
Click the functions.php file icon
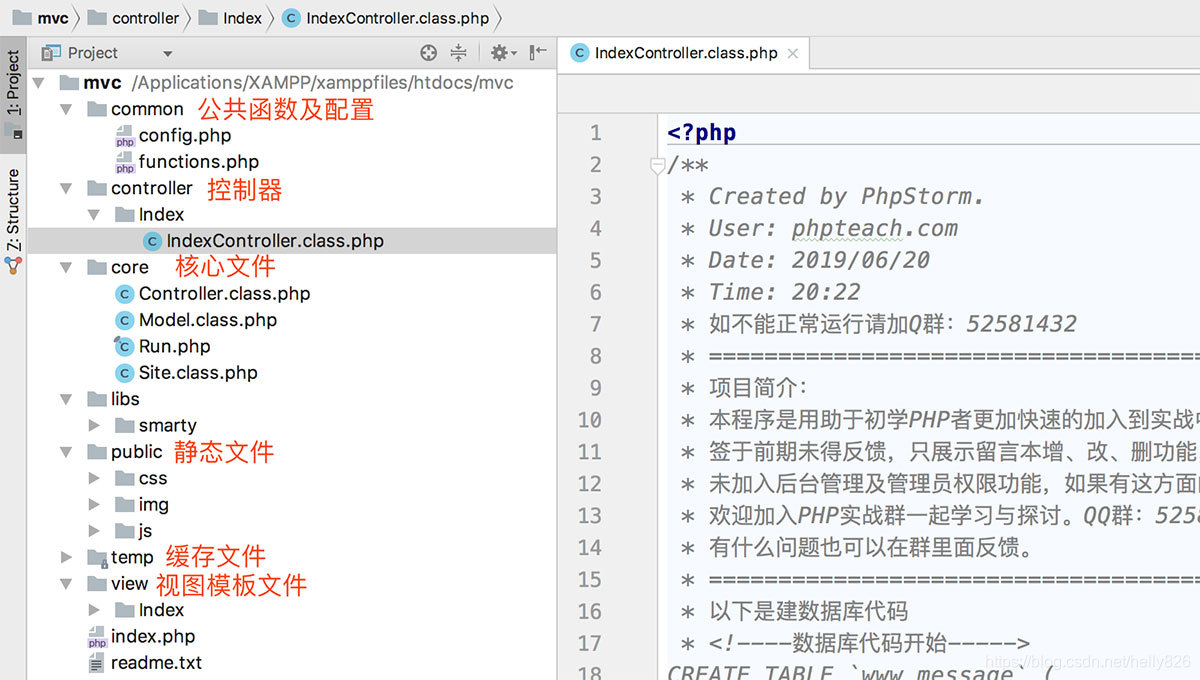[x=125, y=162]
